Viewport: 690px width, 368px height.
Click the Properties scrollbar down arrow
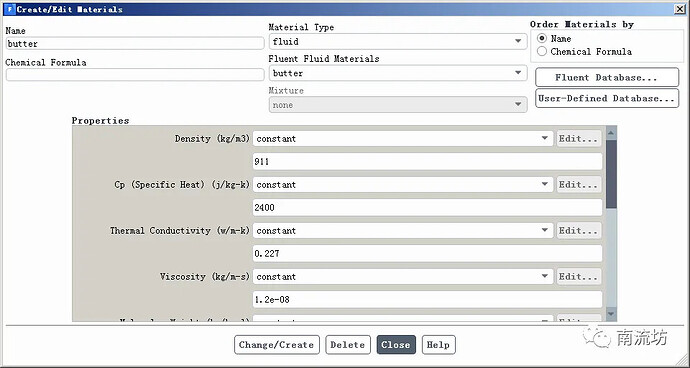[611, 314]
